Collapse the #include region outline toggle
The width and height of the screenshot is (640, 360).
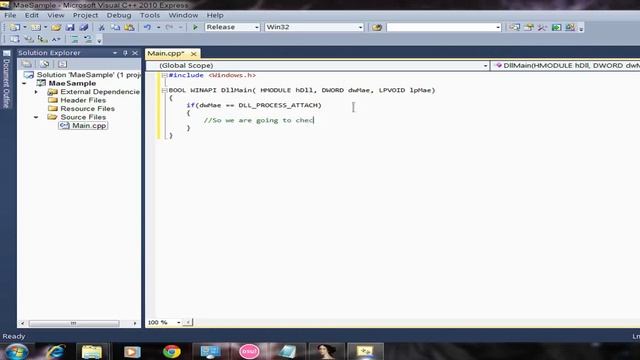[x=164, y=75]
